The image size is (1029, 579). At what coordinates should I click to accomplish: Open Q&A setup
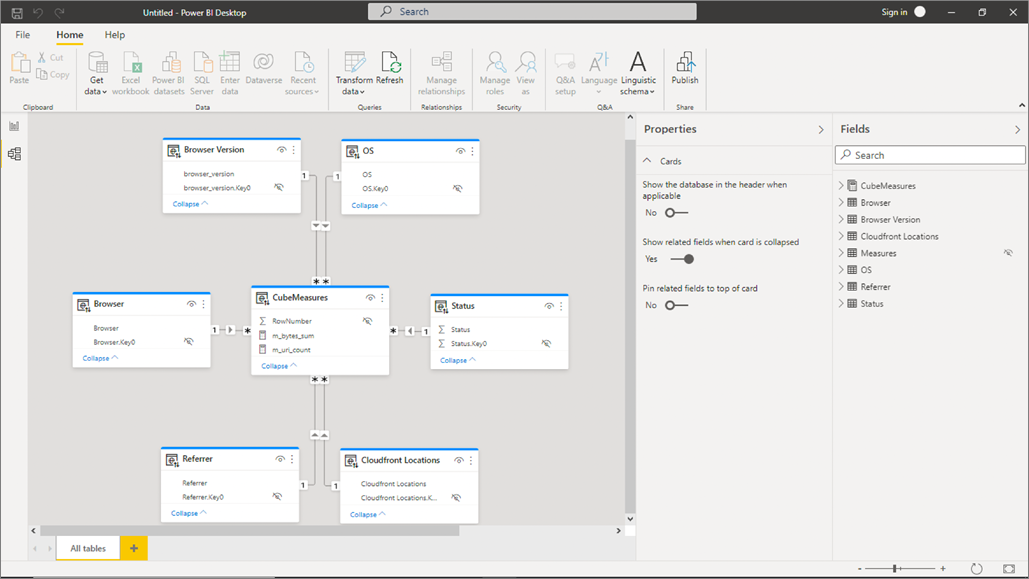565,74
